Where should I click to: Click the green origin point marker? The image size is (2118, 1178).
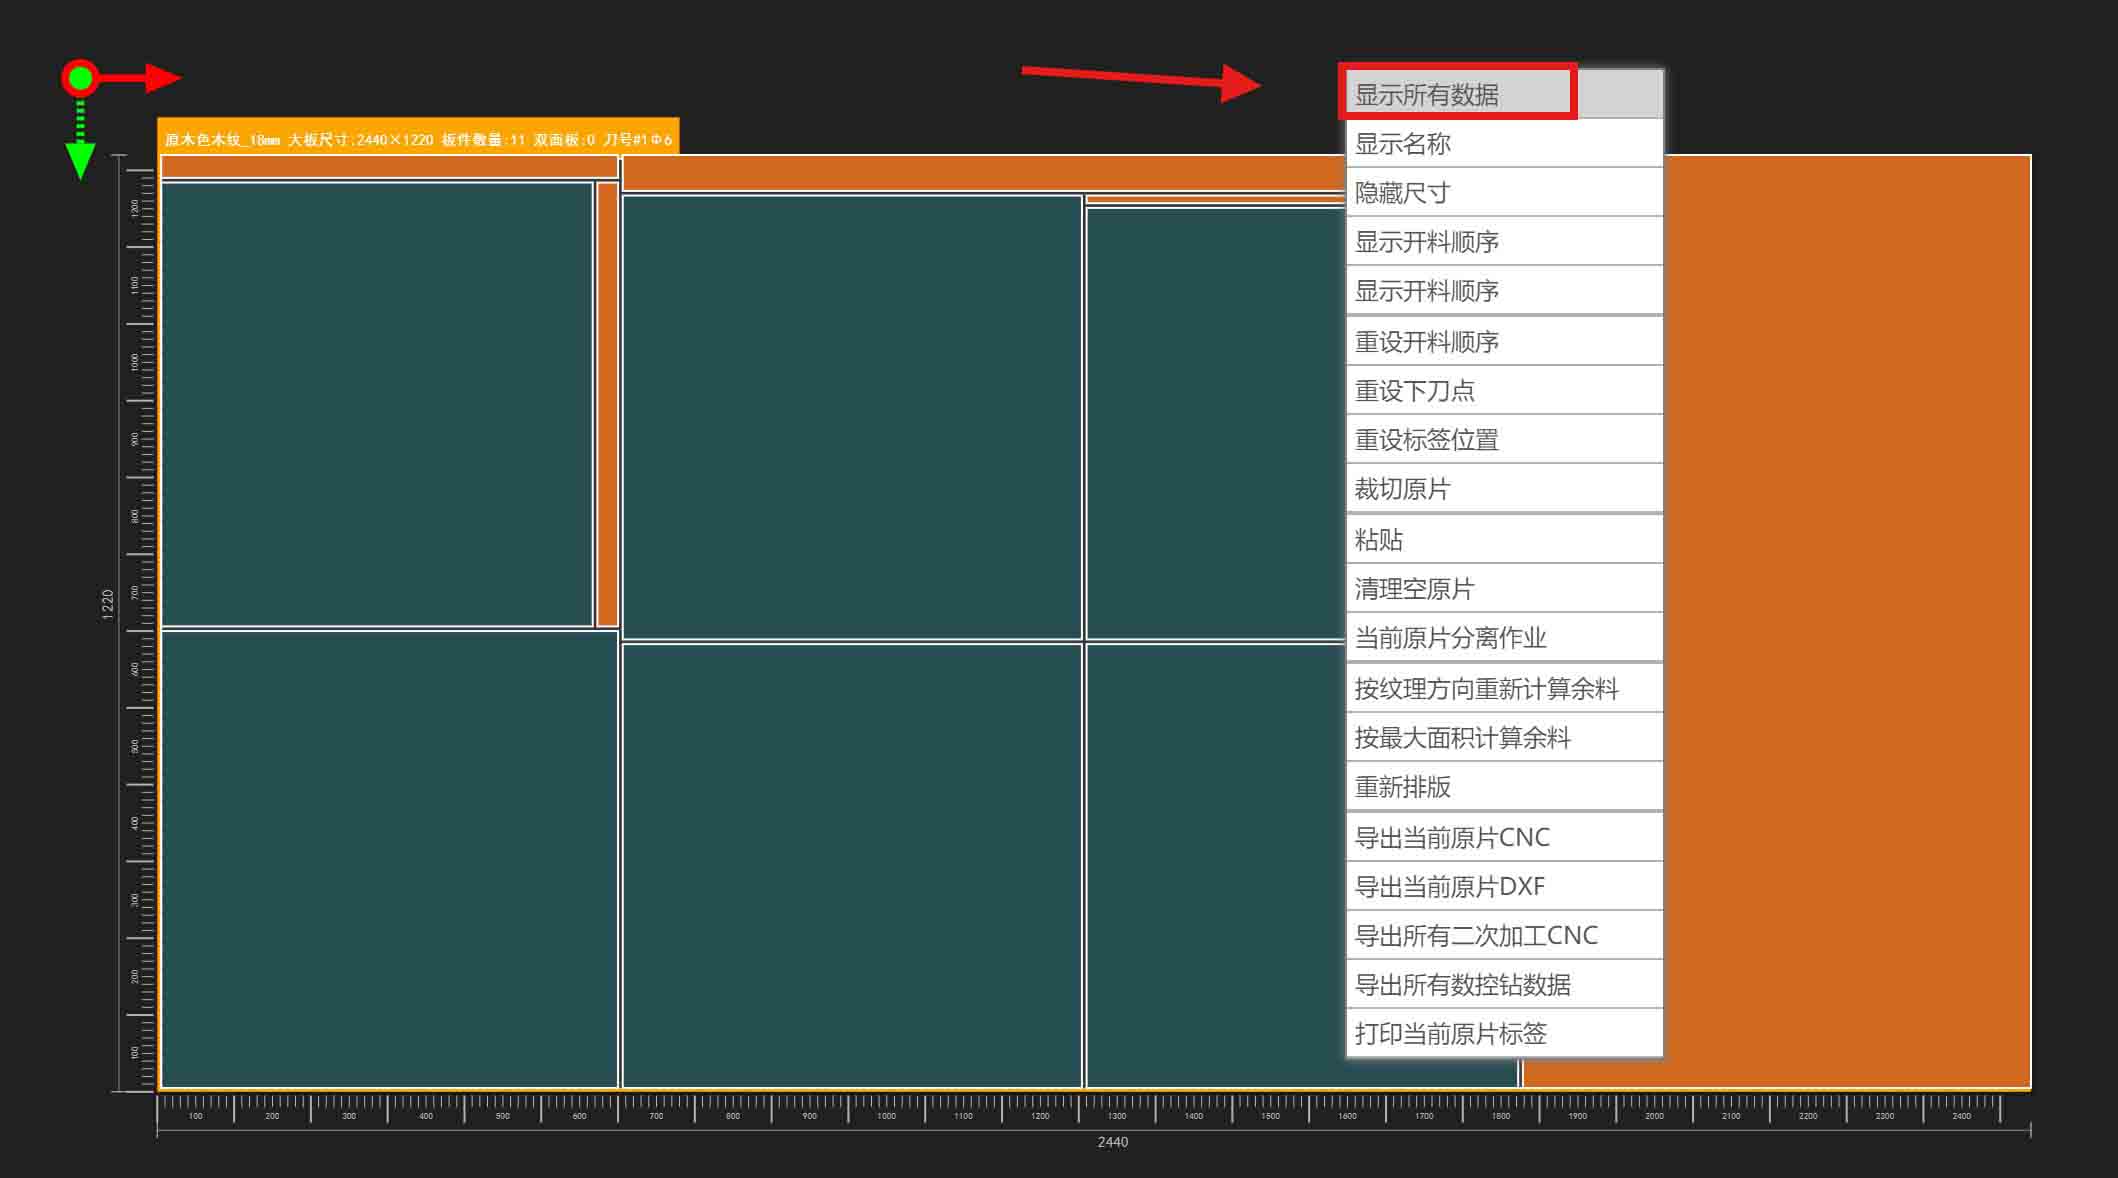coord(80,78)
